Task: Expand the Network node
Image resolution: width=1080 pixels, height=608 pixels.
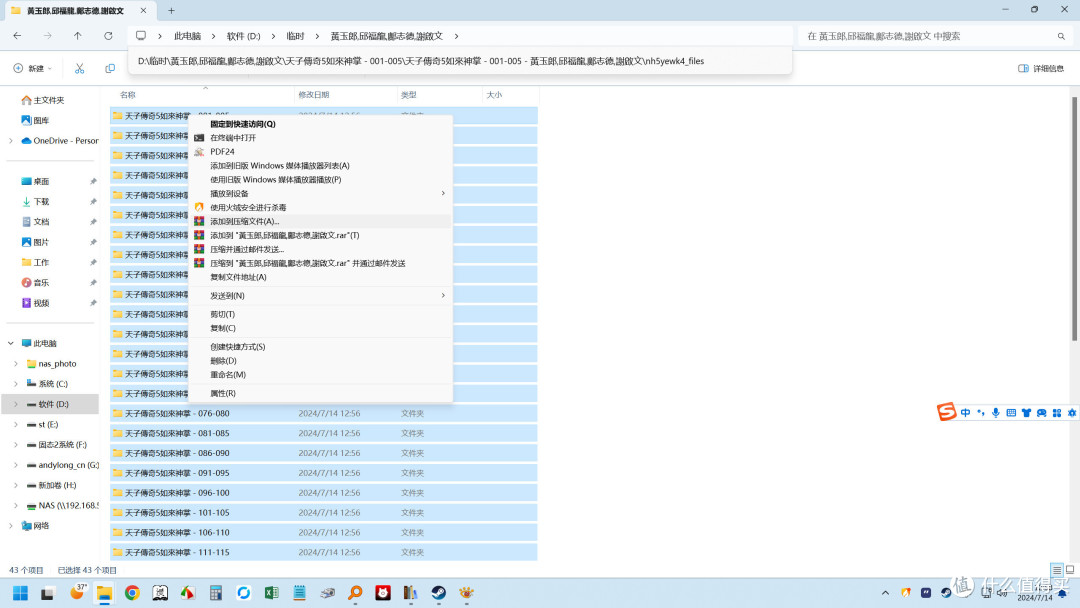Action: click(x=11, y=525)
